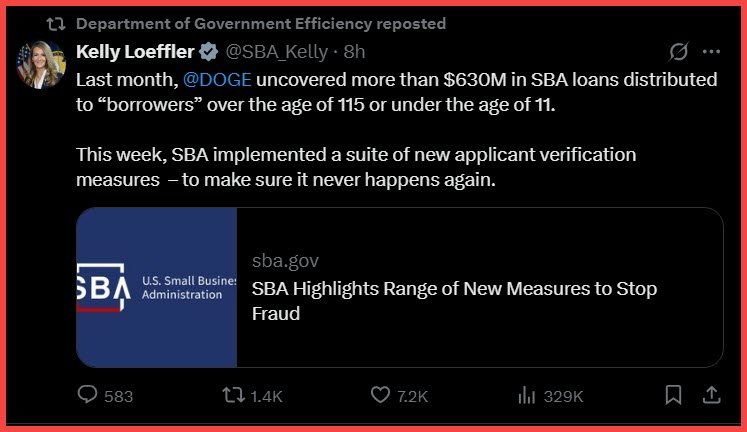Click 'Department of Government Efficiency reposted' label
Viewport: 747px width, 432px height.
point(260,23)
